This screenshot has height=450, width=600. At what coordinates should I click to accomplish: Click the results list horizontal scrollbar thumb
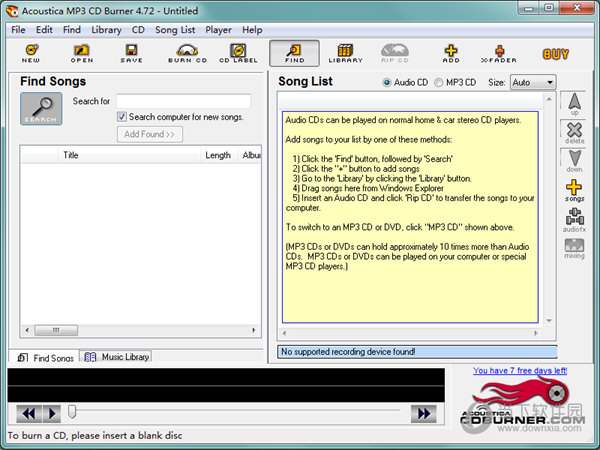click(56, 330)
